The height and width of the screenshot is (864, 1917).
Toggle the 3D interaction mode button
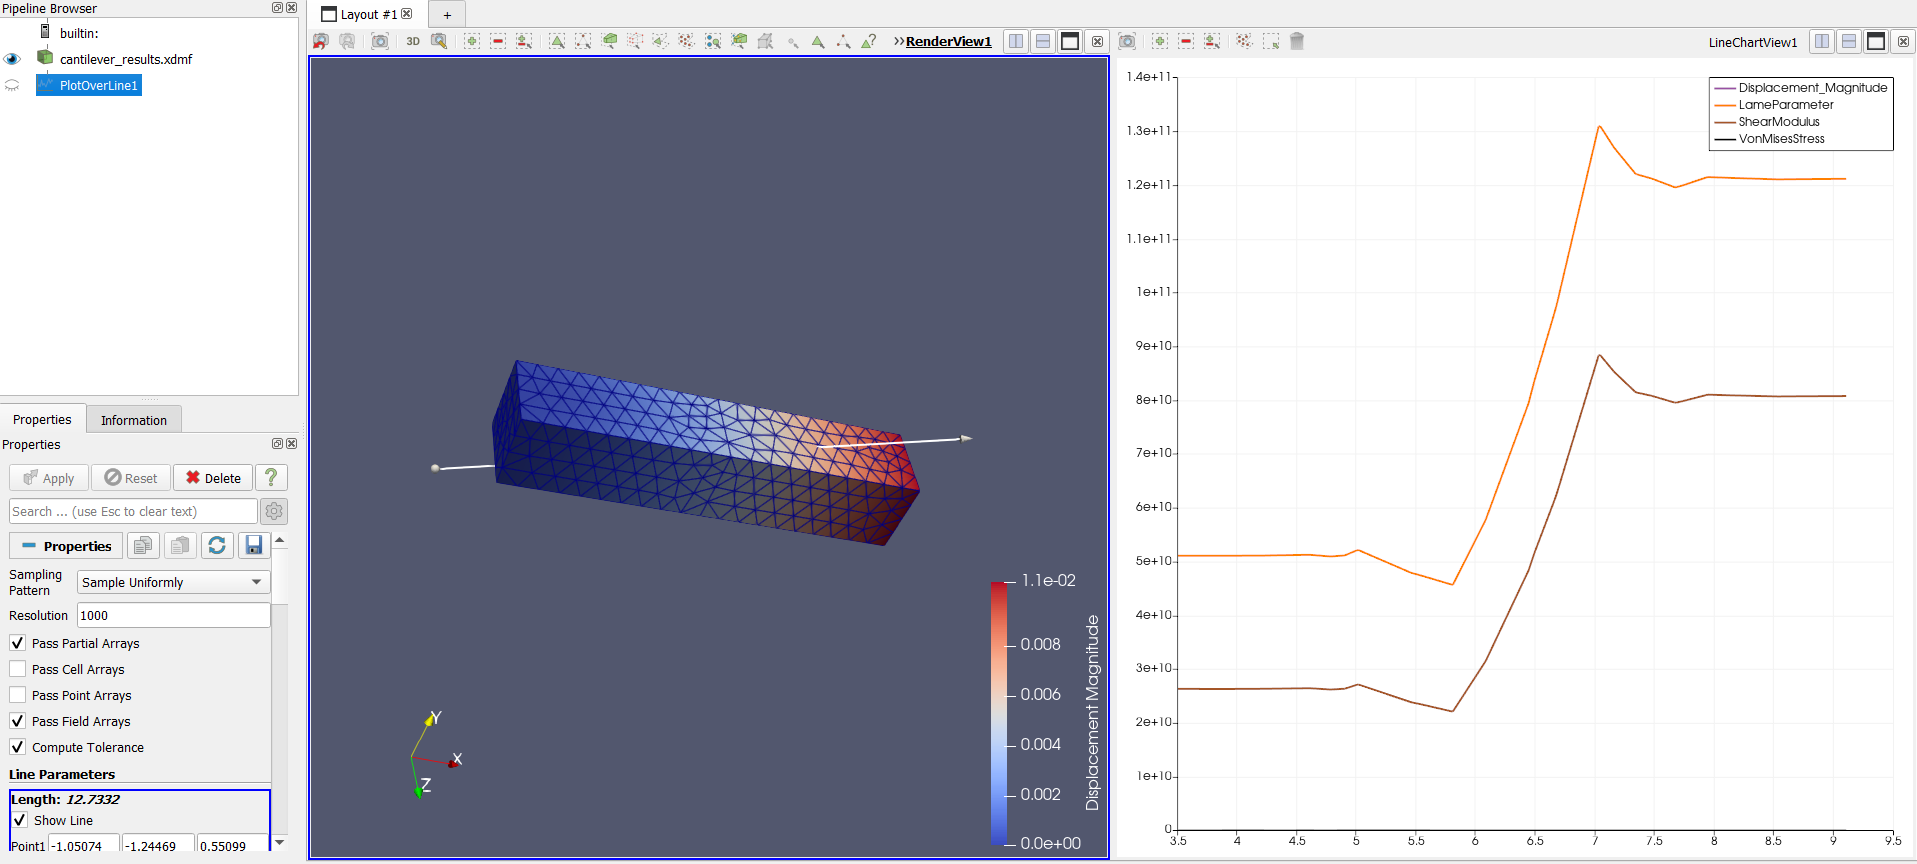pyautogui.click(x=413, y=41)
